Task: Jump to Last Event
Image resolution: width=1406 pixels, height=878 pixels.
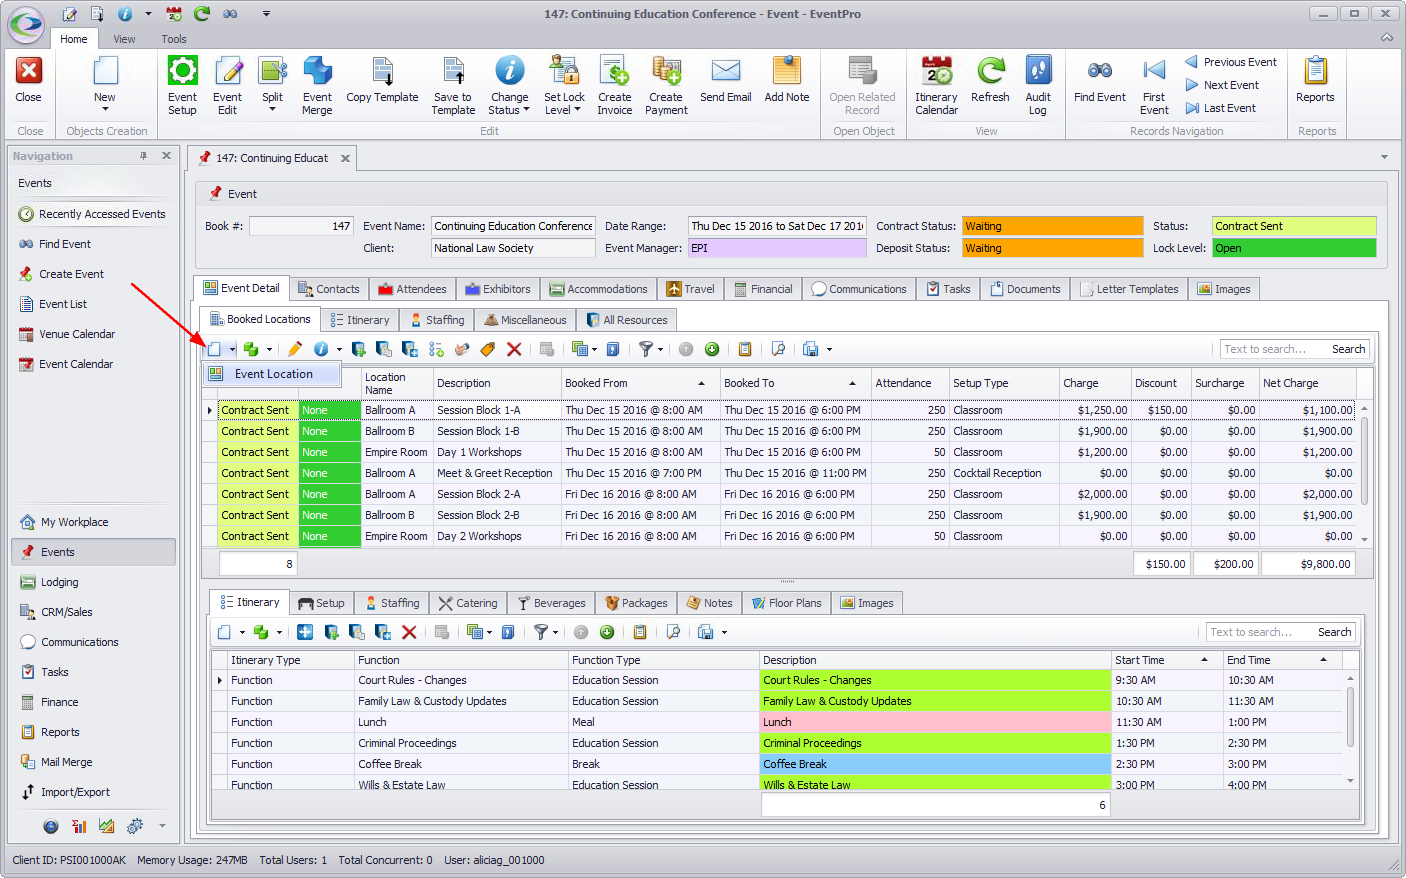Action: [x=1220, y=108]
